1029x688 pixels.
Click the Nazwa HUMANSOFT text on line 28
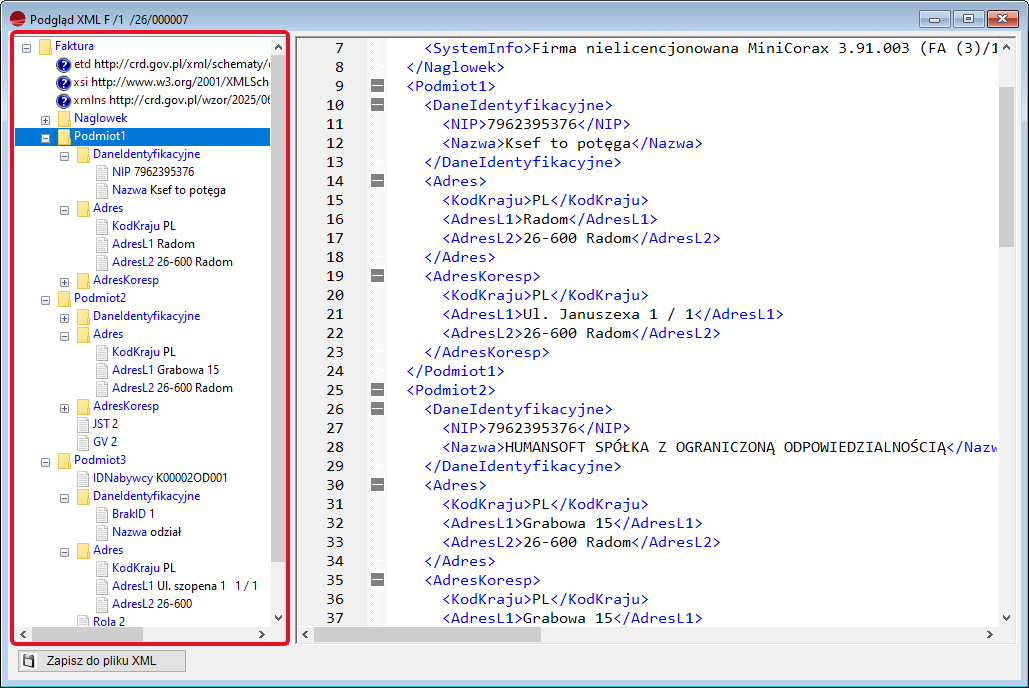pyautogui.click(x=725, y=447)
